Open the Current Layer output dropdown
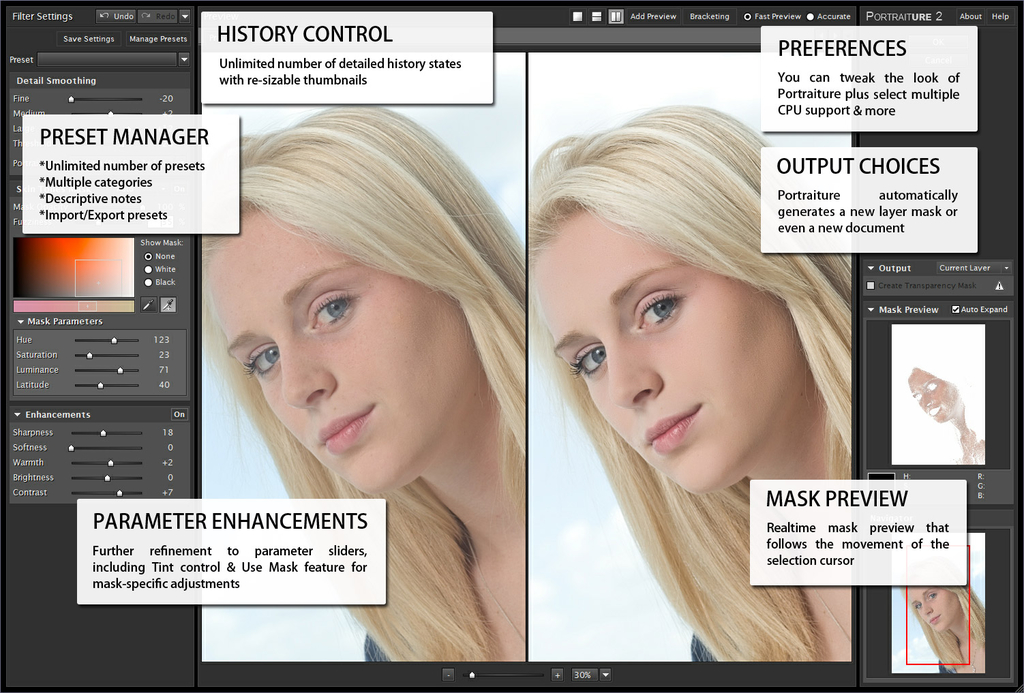The image size is (1024, 693). tap(974, 268)
